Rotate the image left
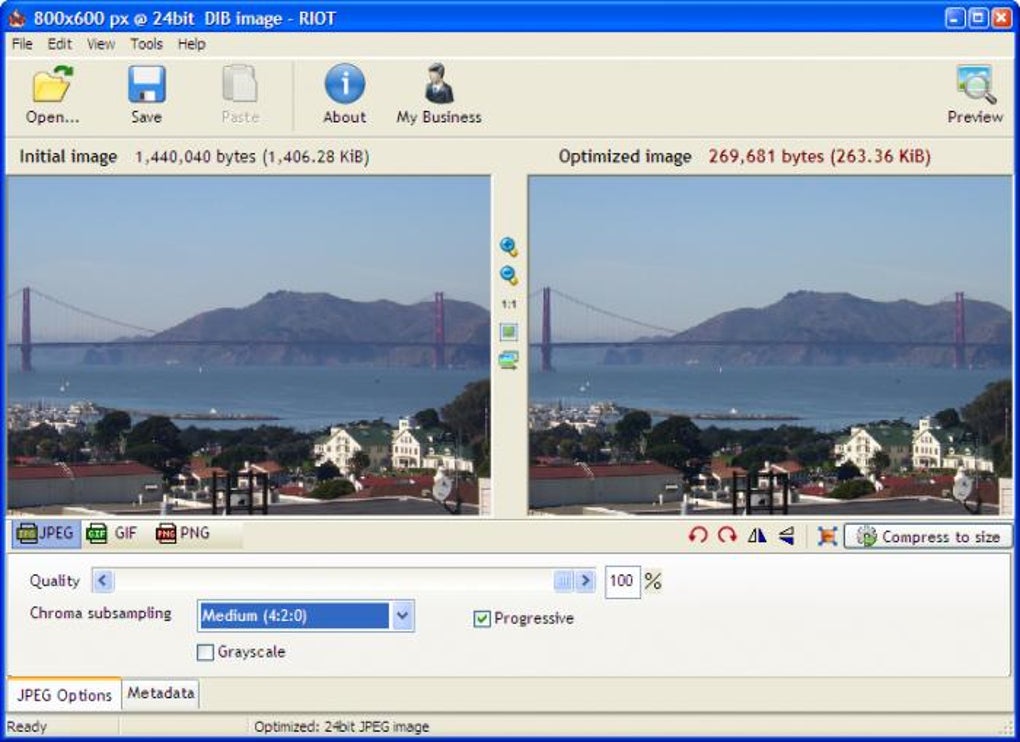This screenshot has width=1020, height=742. pos(699,536)
